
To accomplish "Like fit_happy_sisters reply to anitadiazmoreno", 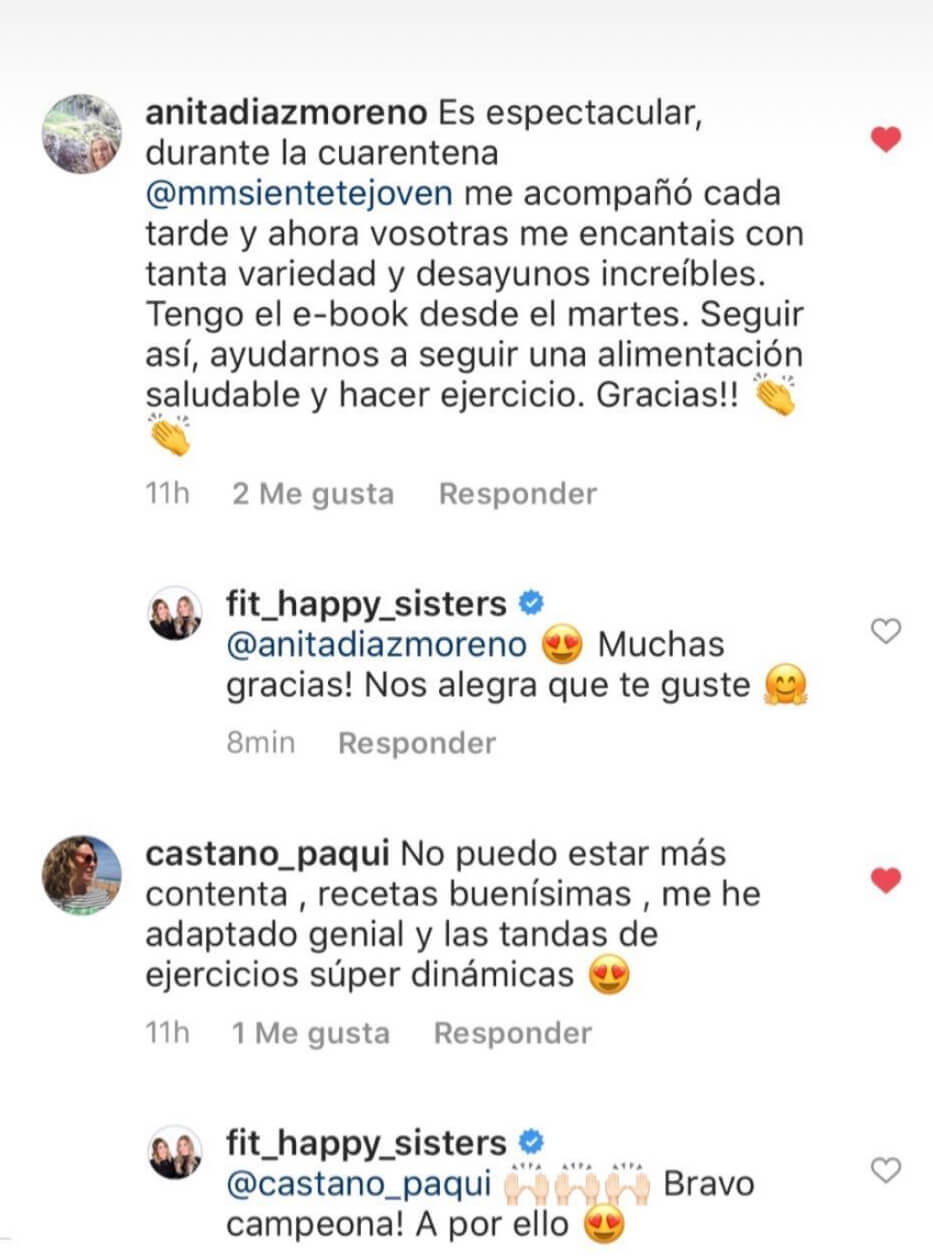I will pos(886,630).
